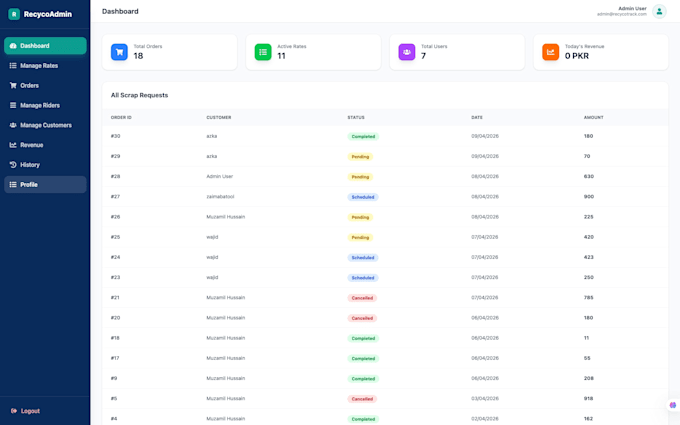Viewport: 680px width, 425px height.
Task: Open the Orders section
Action: [x=45, y=85]
